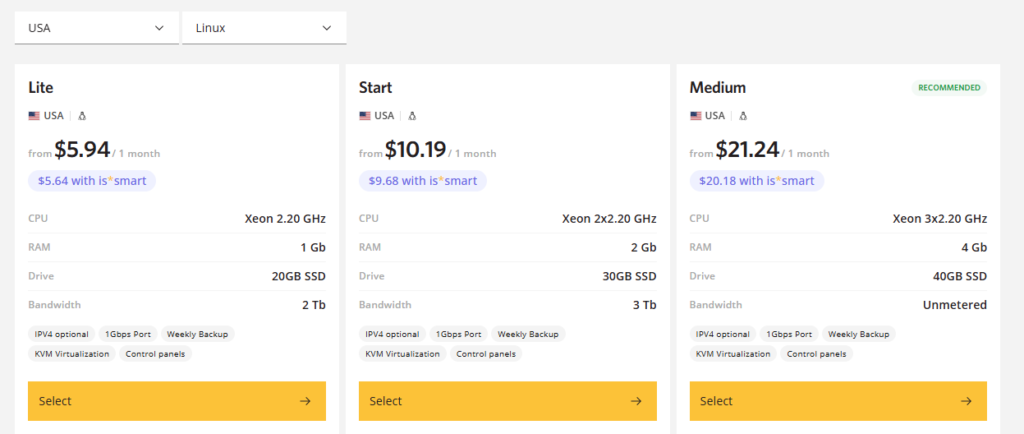Click the $10.19 price
This screenshot has width=1024, height=434.
415,150
